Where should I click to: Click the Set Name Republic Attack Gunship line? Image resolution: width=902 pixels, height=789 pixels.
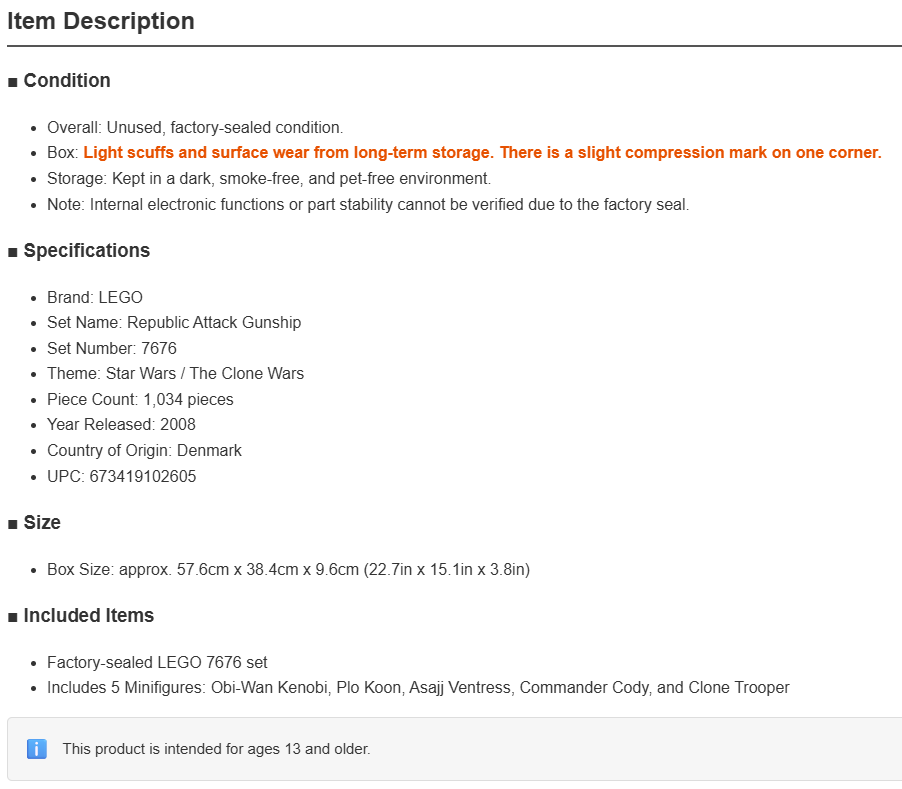174,323
